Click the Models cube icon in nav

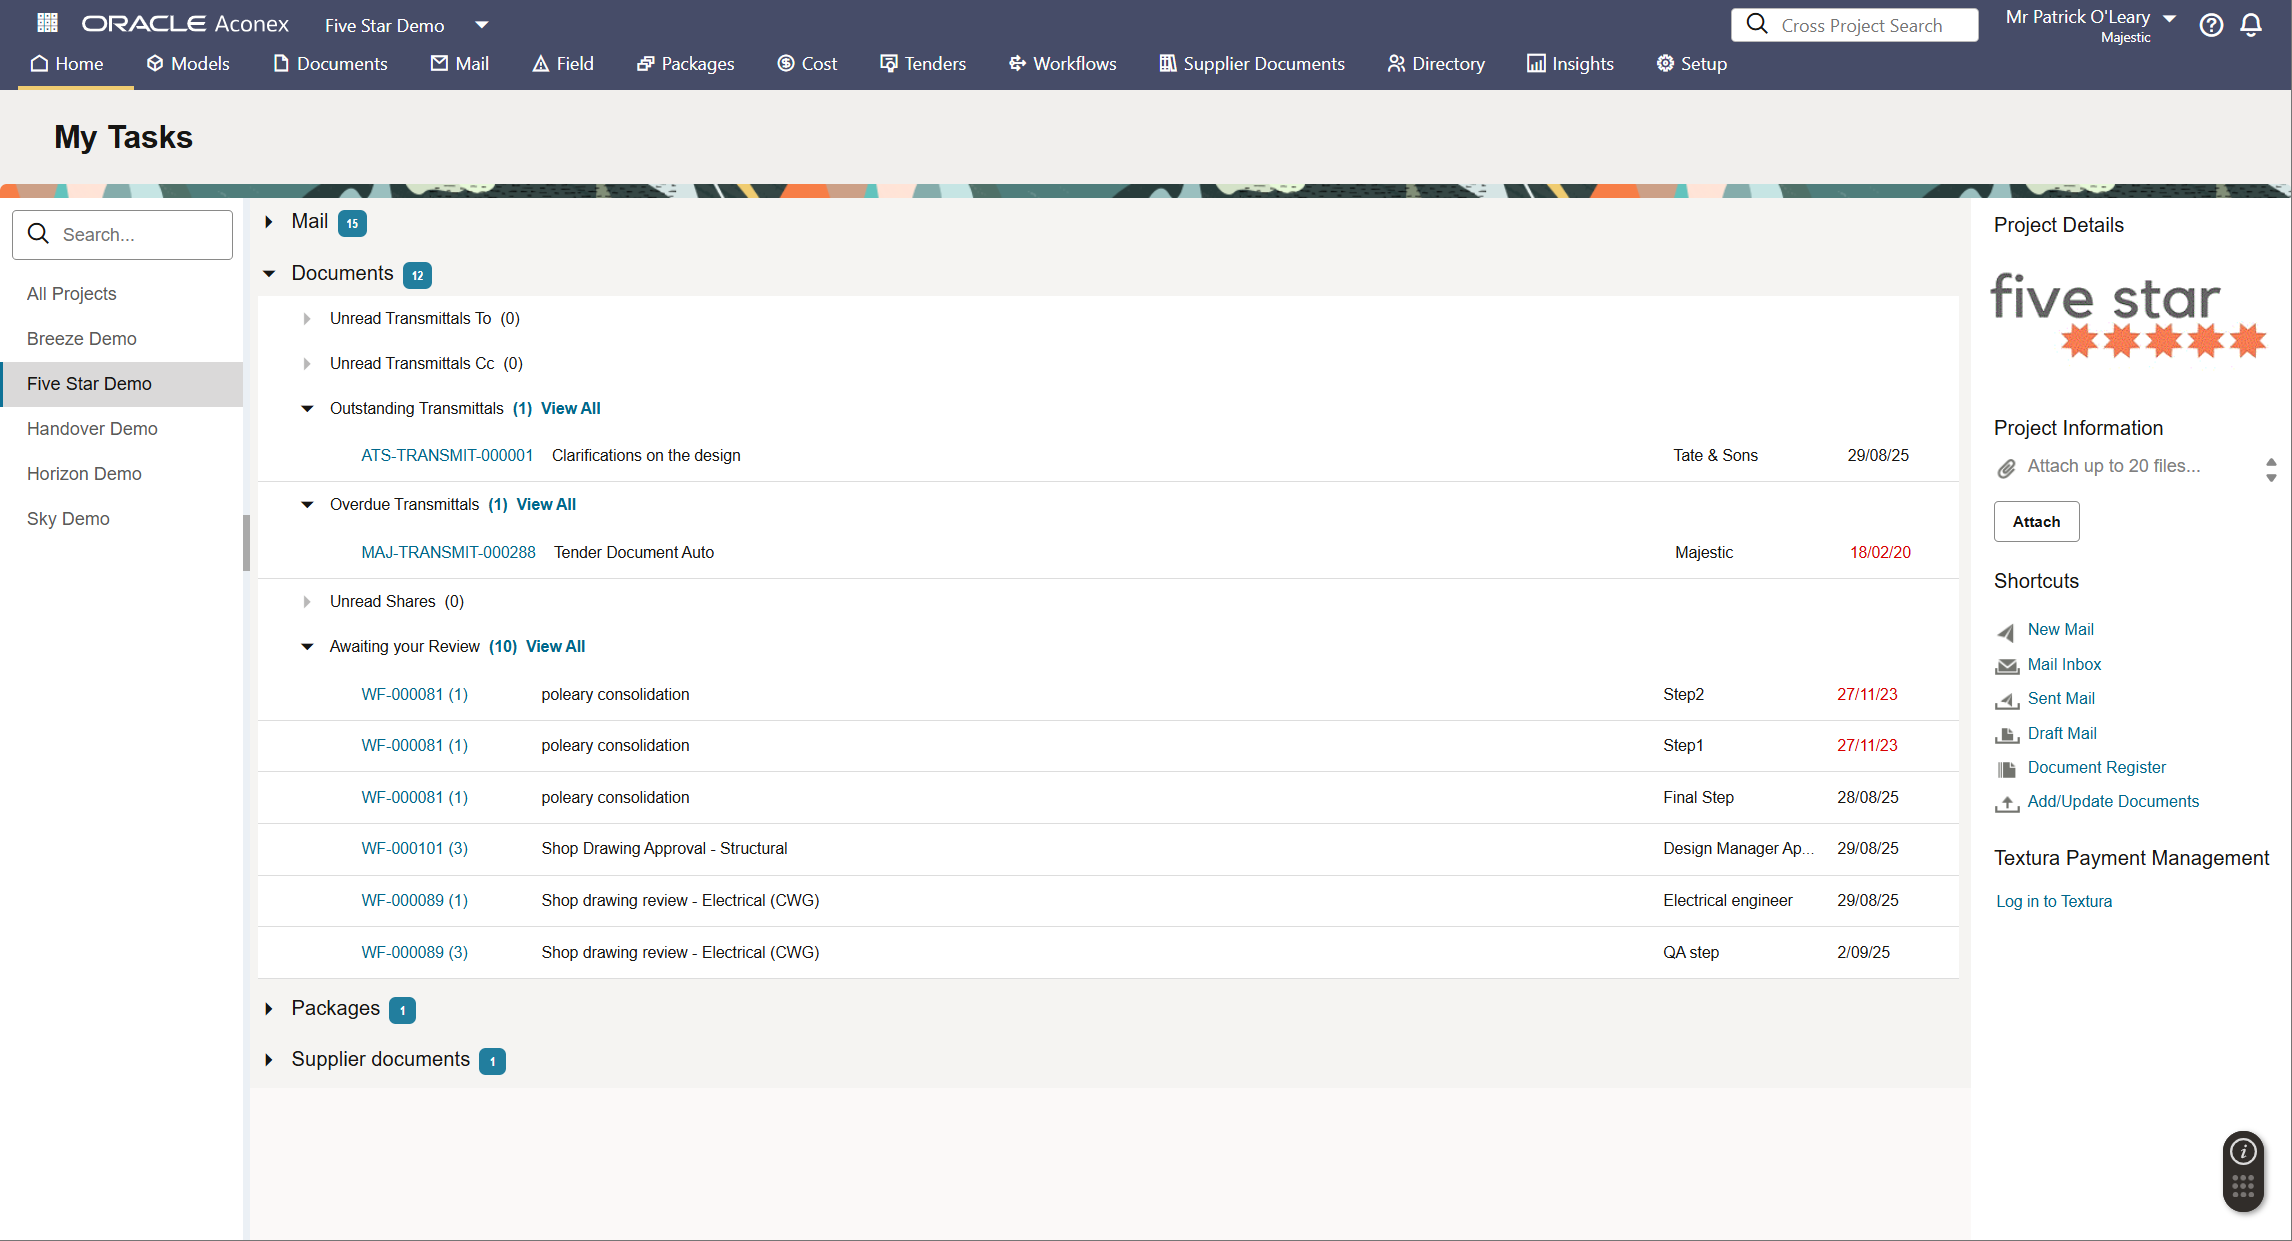point(155,64)
